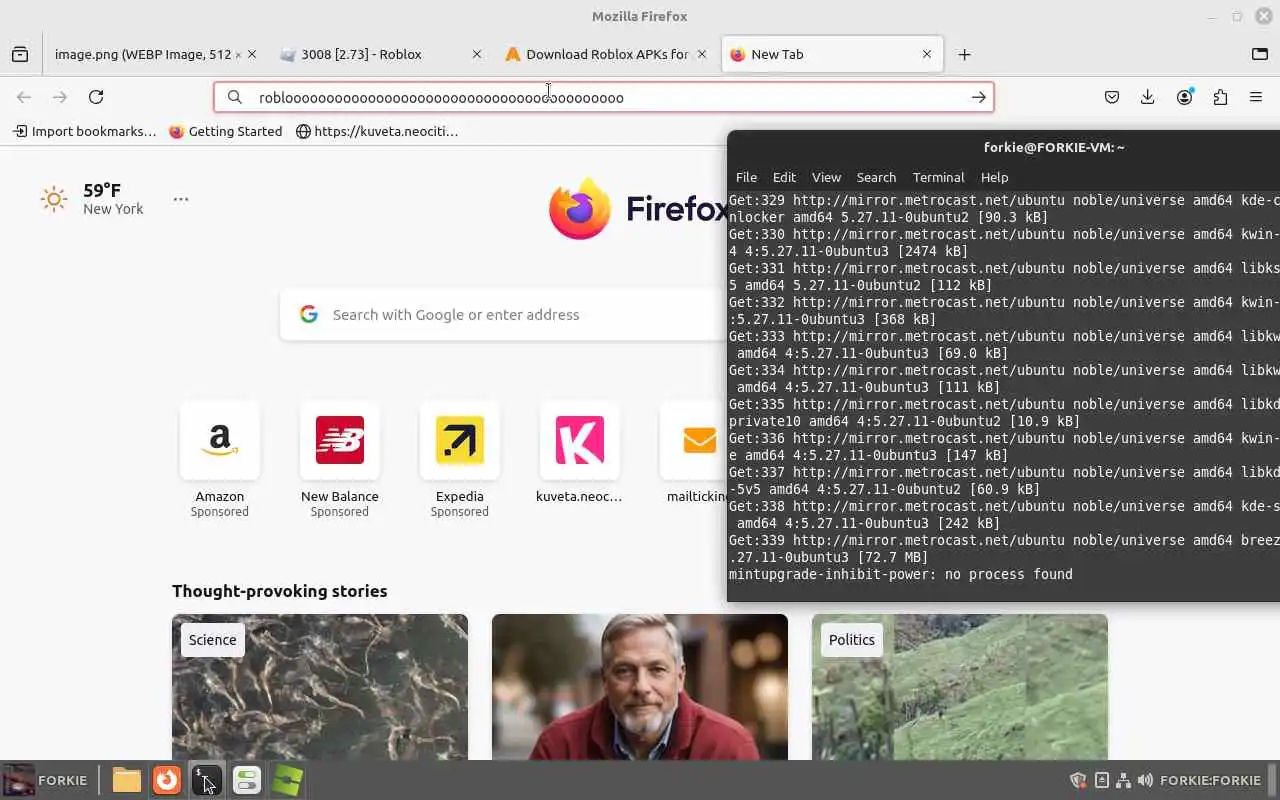Click terminal title forkie@FORKIE-VM
1280x800 pixels.
click(x=1054, y=147)
